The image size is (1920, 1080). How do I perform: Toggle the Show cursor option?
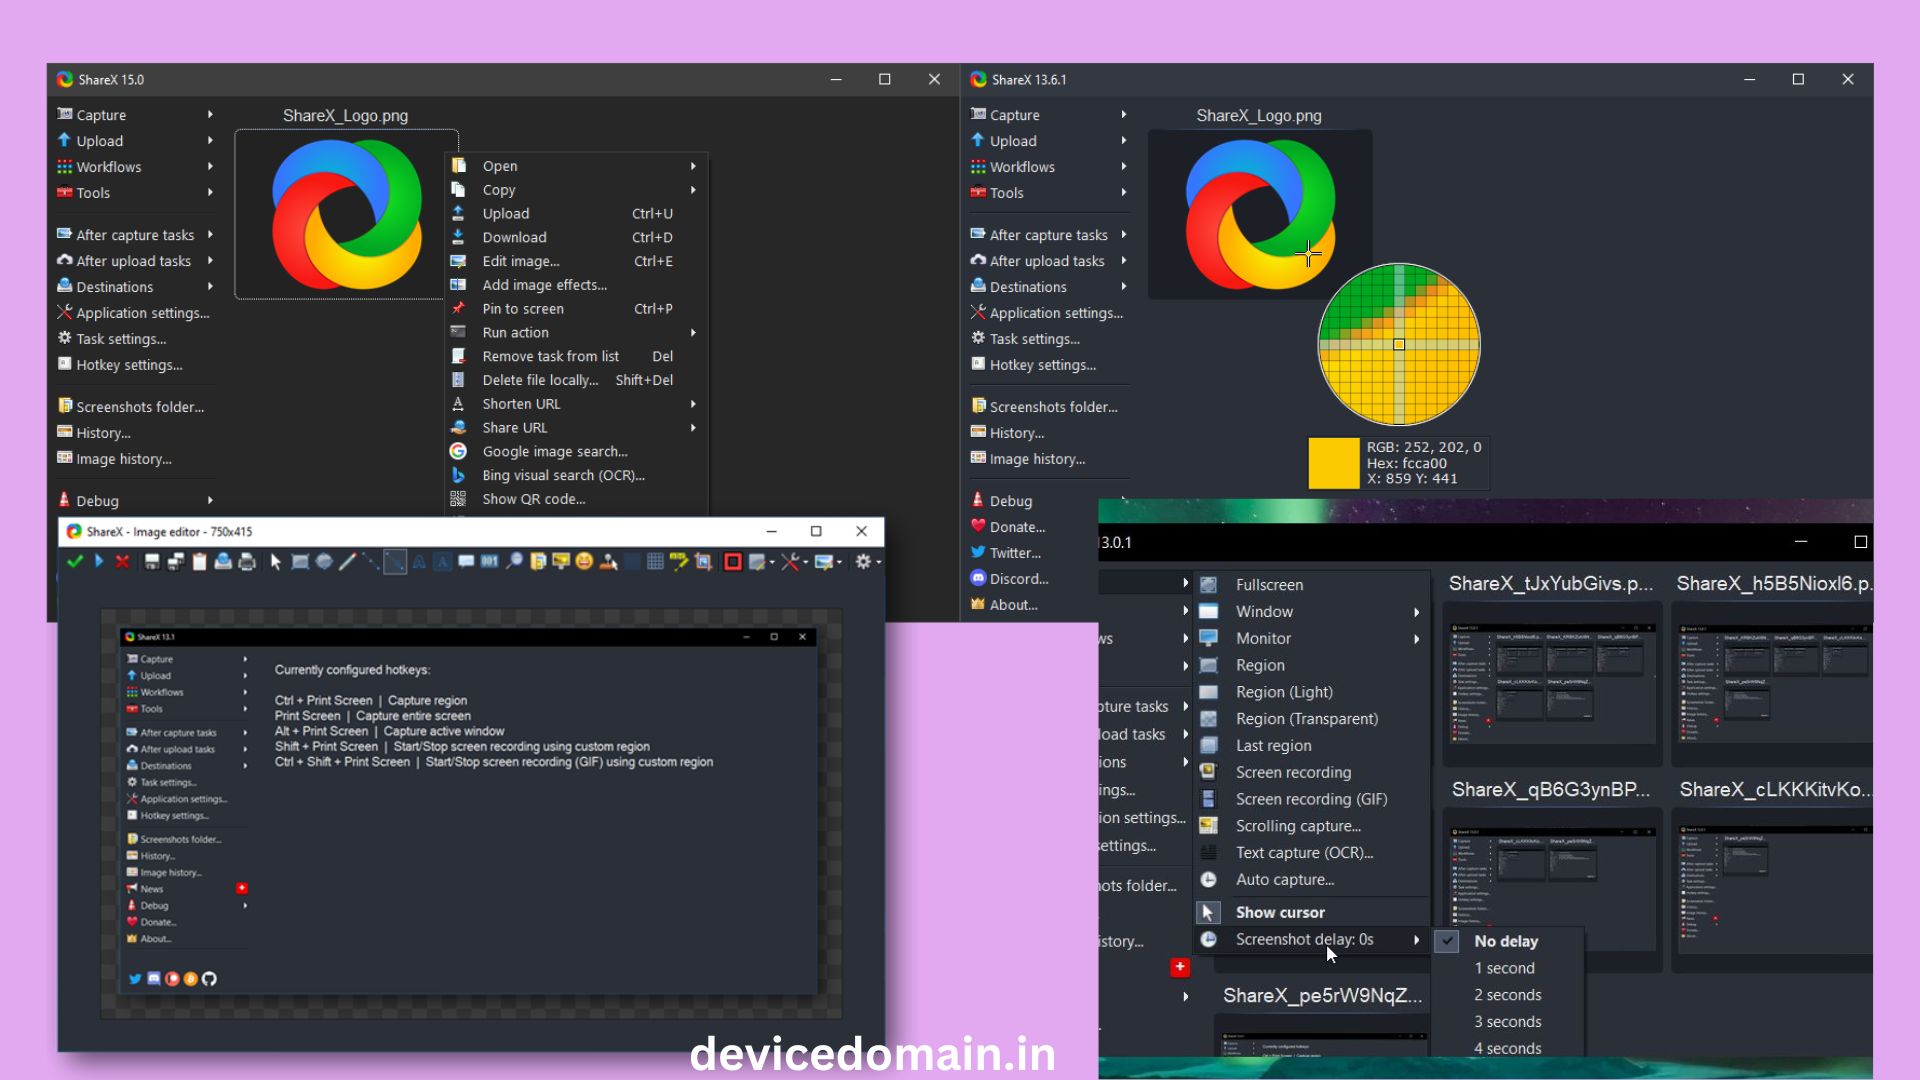click(1280, 912)
